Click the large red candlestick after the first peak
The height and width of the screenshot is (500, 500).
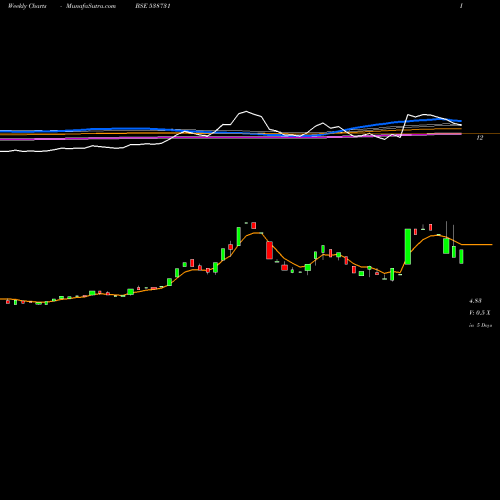tap(269, 250)
